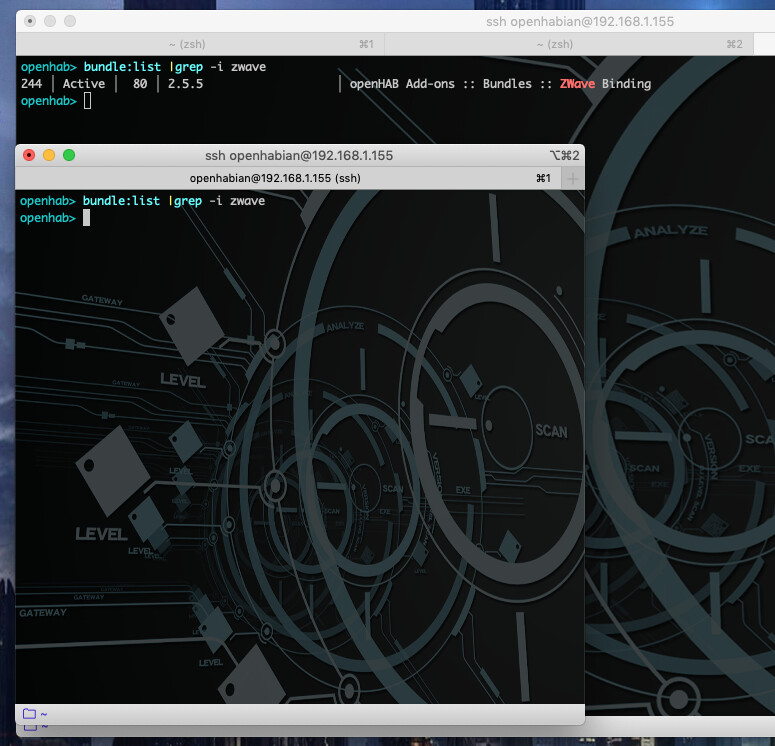Click the new tab plus button in front window
Viewport: 775px width, 746px height.
pyautogui.click(x=572, y=178)
